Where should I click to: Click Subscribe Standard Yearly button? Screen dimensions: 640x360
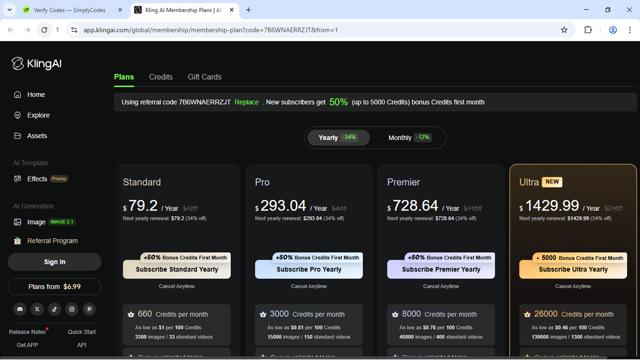pyautogui.click(x=177, y=269)
